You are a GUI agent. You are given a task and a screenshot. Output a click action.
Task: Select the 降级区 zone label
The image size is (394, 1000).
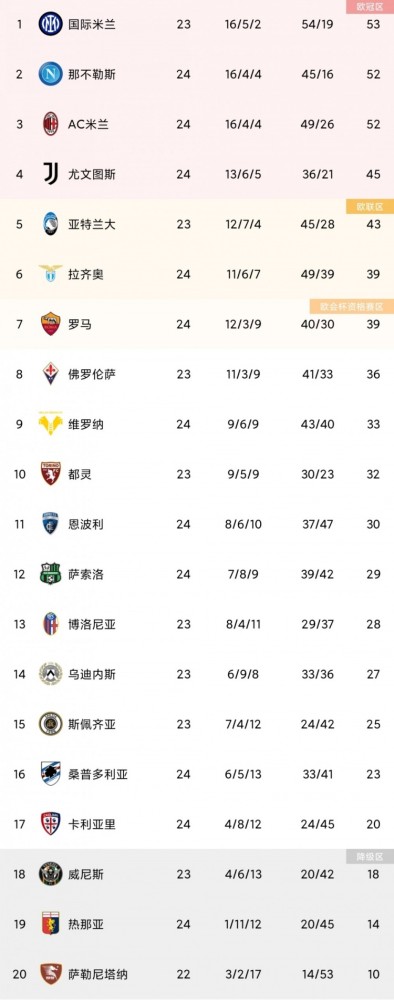pyautogui.click(x=370, y=857)
